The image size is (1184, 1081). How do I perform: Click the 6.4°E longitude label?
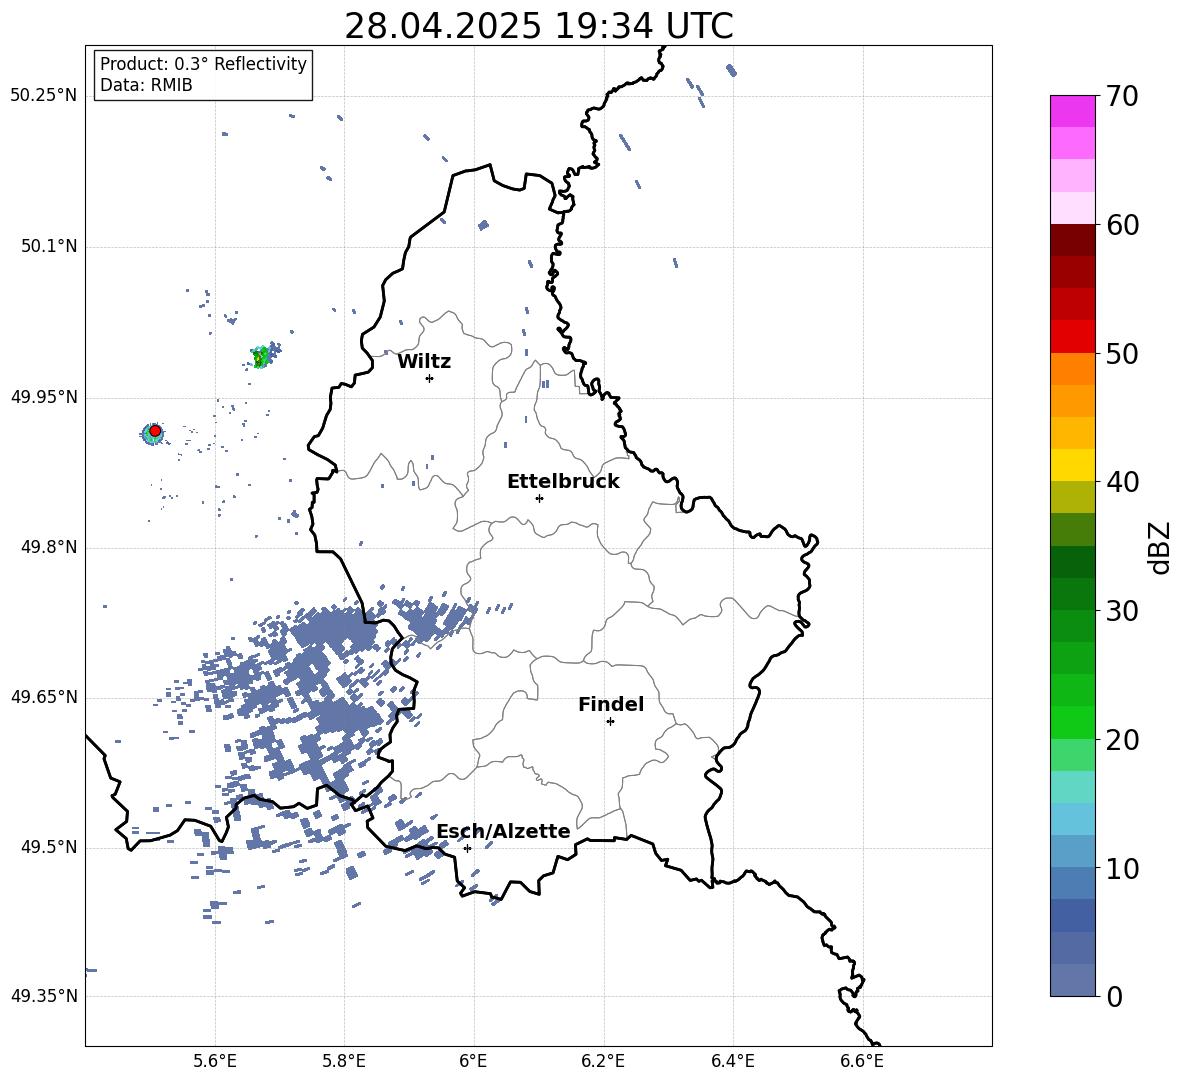(x=732, y=1061)
